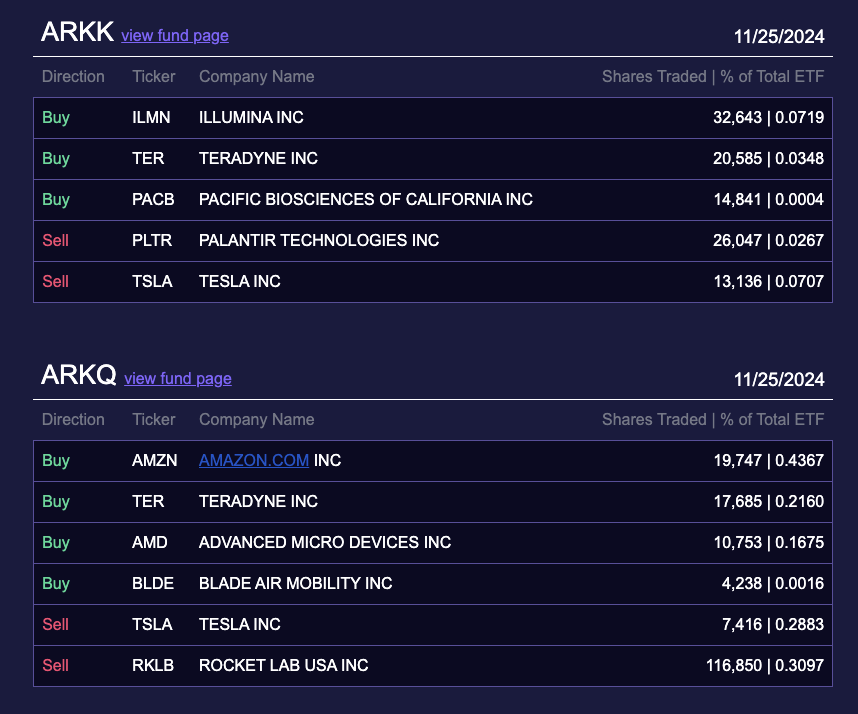This screenshot has height=714, width=858.
Task: Select the PACB Pacific Biosciences row
Action: (430, 199)
